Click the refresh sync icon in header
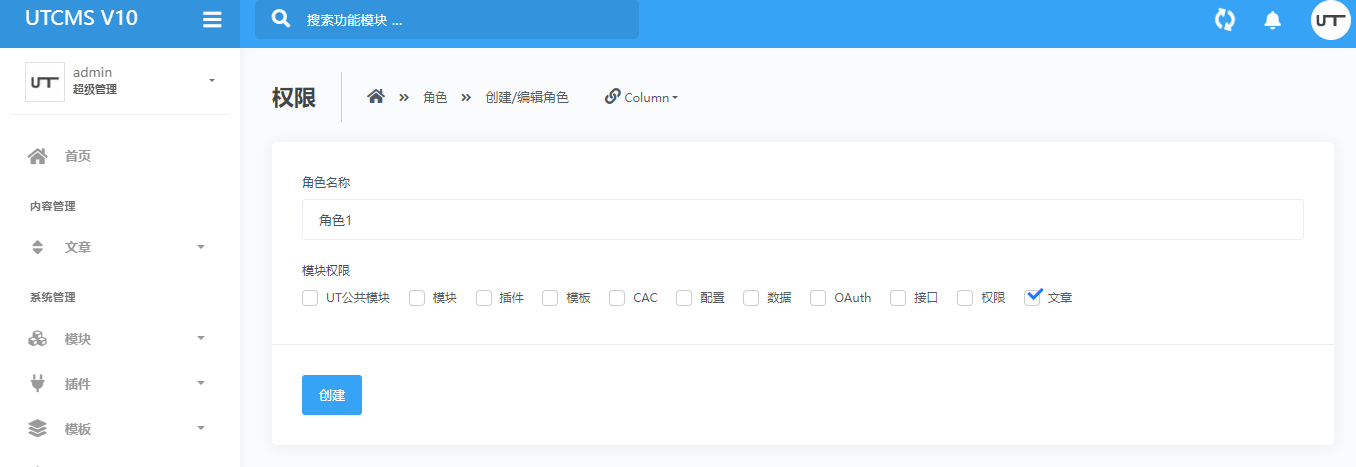Image resolution: width=1356 pixels, height=467 pixels. pyautogui.click(x=1224, y=20)
